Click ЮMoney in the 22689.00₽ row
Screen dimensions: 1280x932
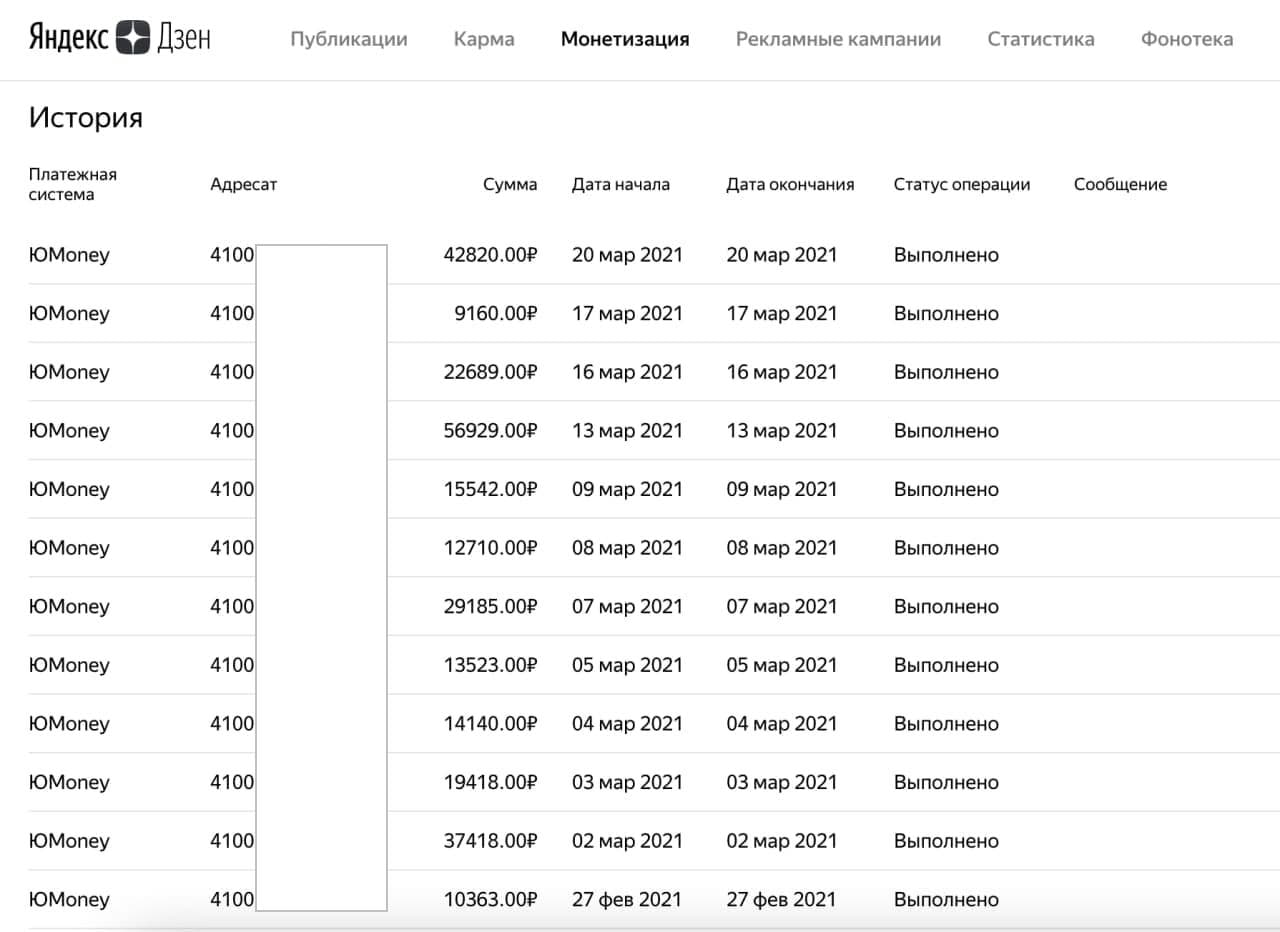[69, 372]
